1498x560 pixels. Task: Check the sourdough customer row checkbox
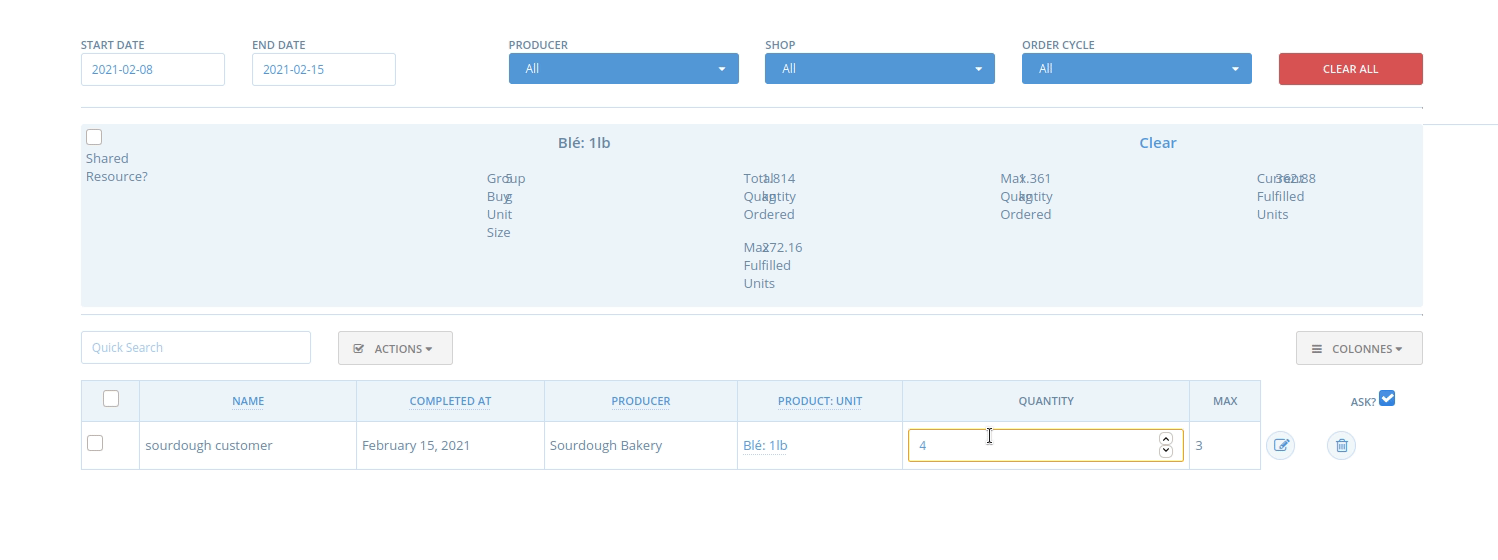pos(95,443)
